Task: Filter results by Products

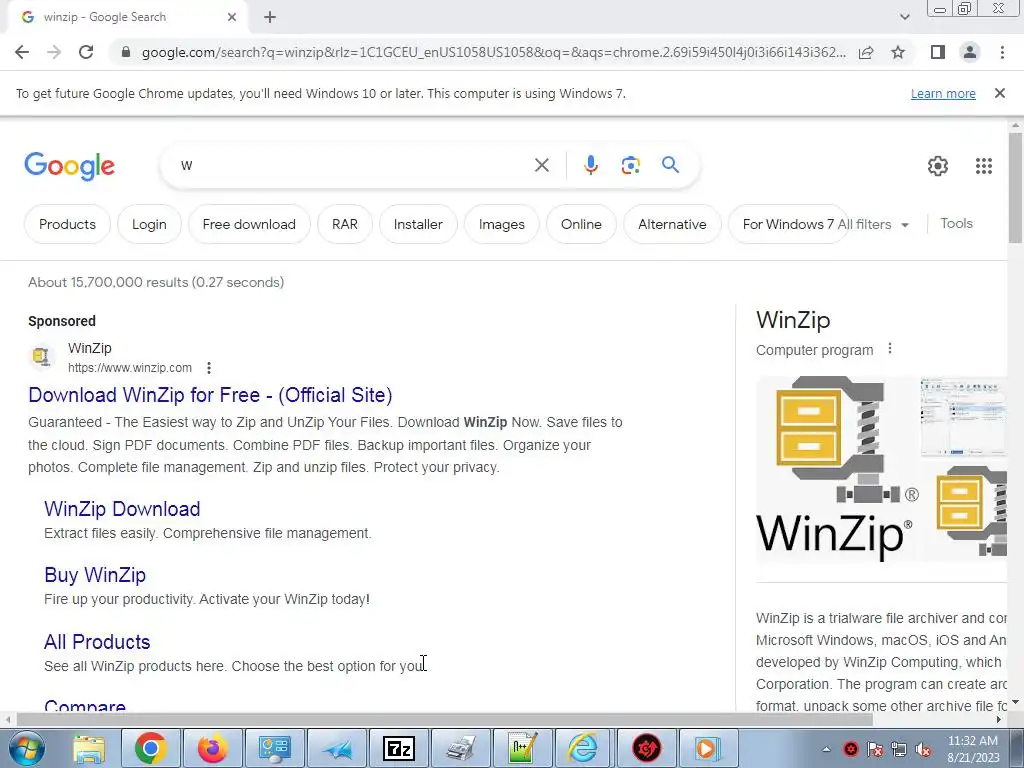Action: click(x=67, y=224)
